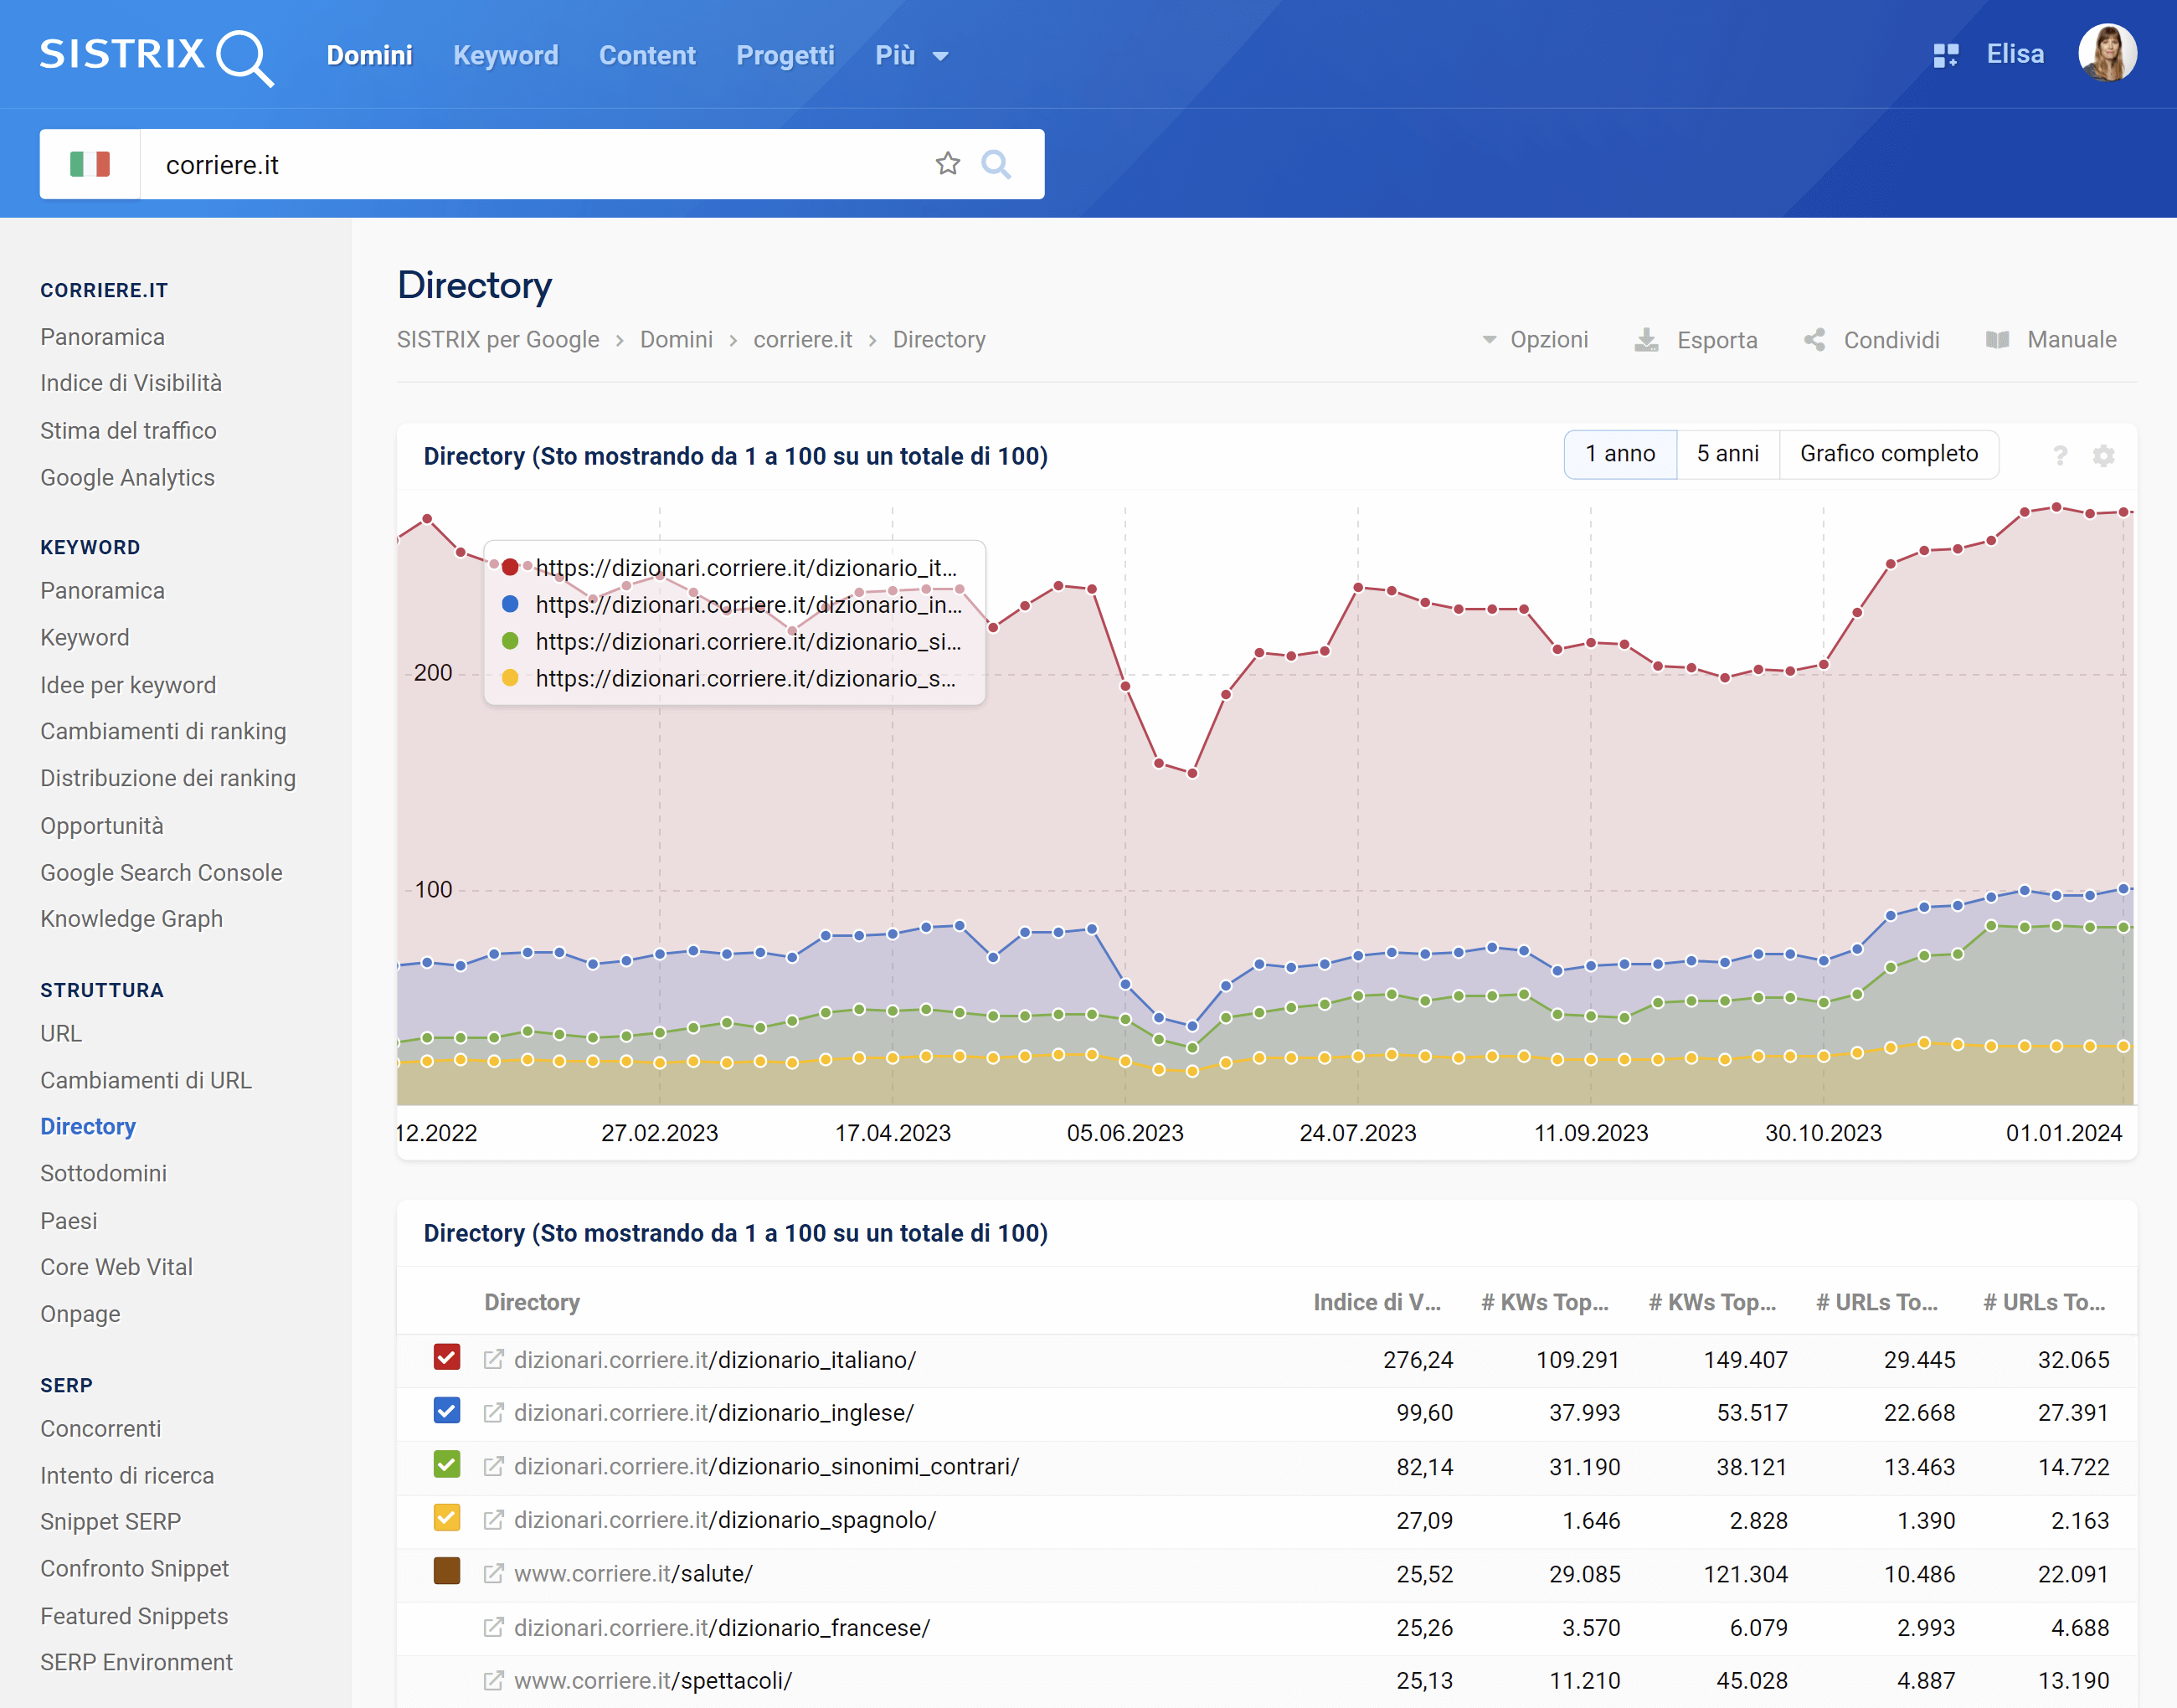The height and width of the screenshot is (1708, 2177).
Task: Uncheck the dizionario_spagnolo yellow checkbox
Action: pos(447,1518)
